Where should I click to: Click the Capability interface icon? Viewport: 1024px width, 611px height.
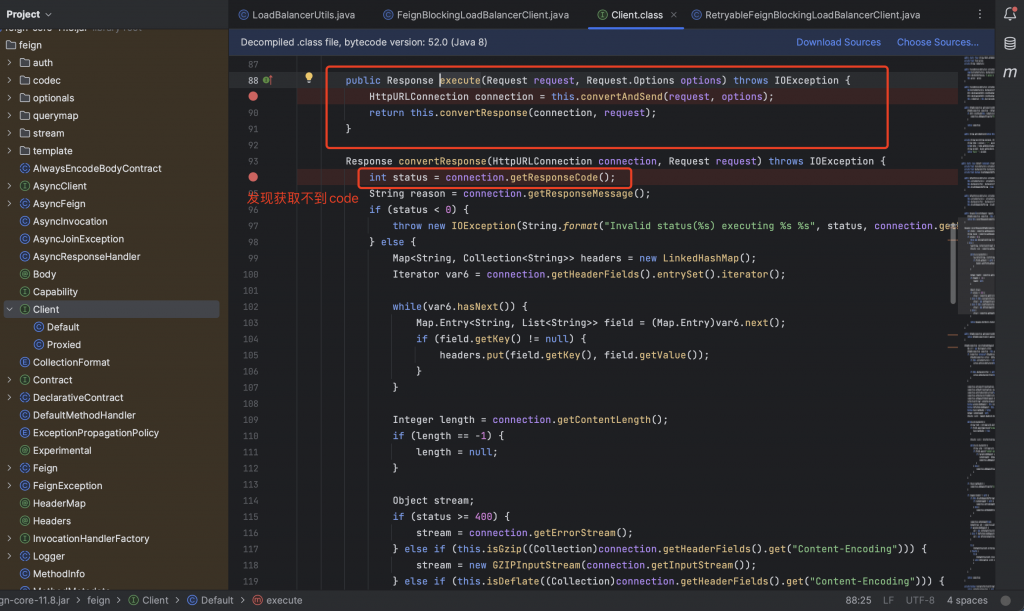[25, 292]
